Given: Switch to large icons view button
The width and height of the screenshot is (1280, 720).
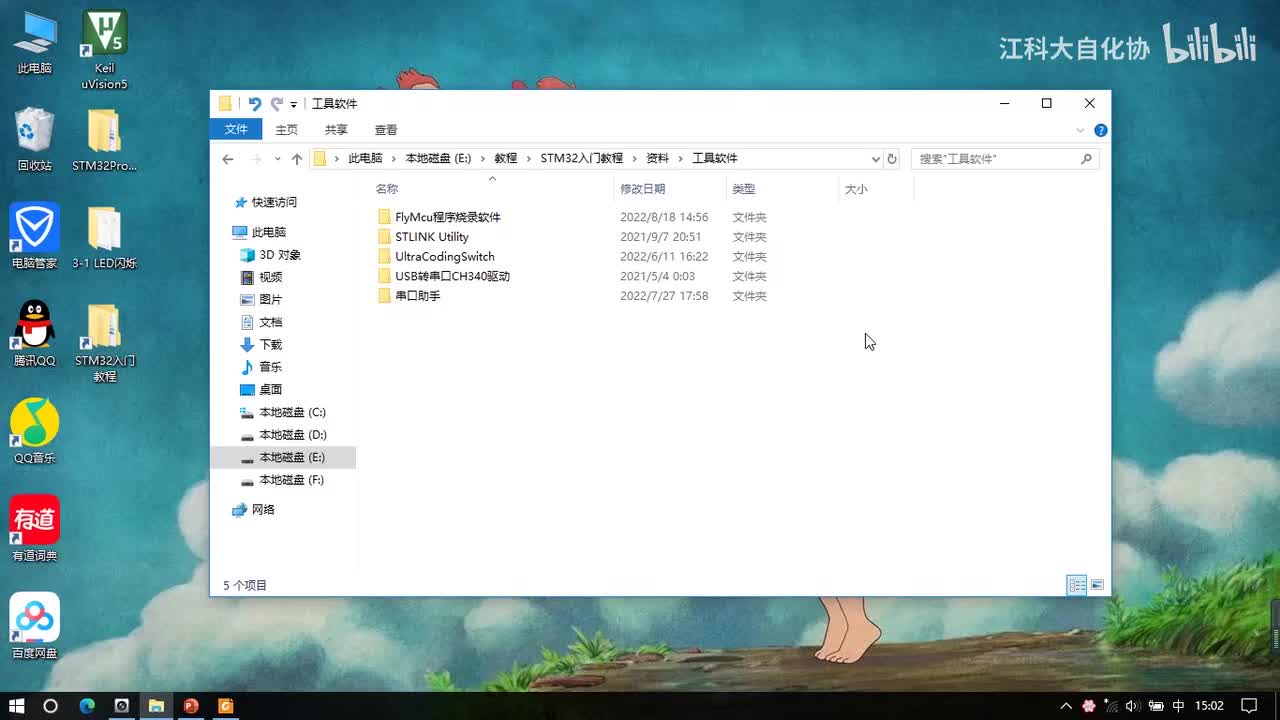Looking at the screenshot, I should tap(1097, 585).
